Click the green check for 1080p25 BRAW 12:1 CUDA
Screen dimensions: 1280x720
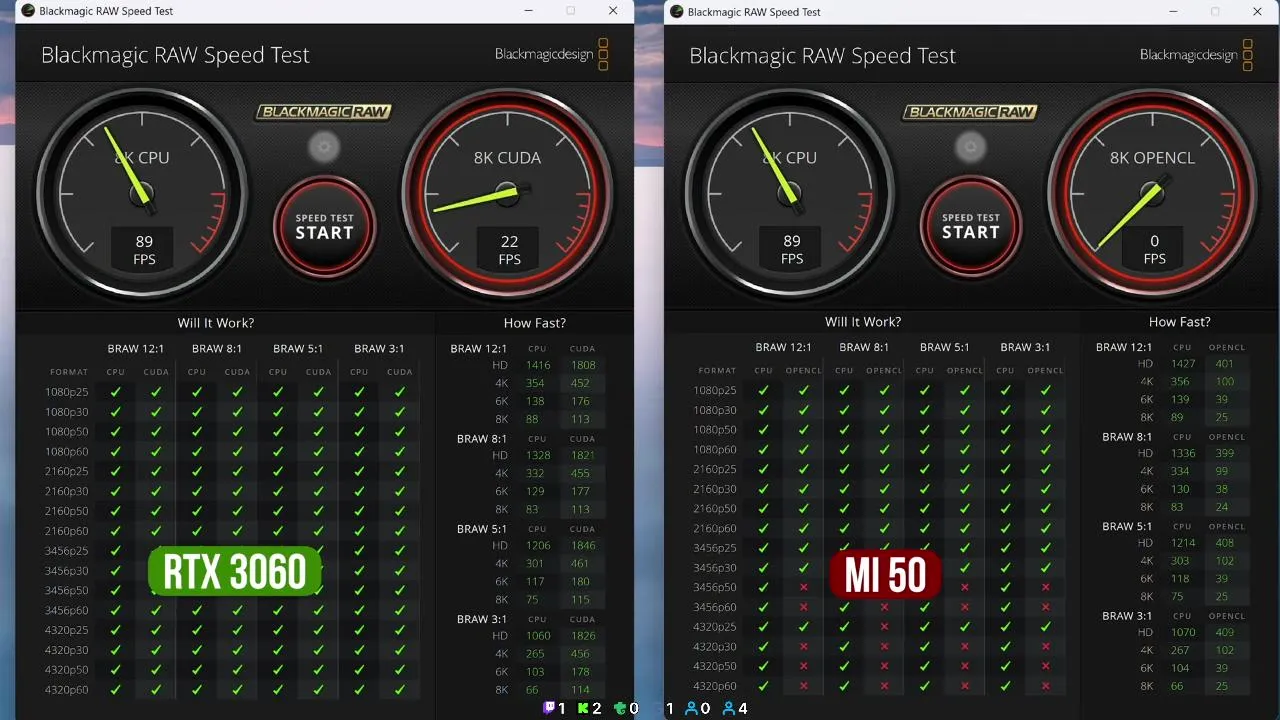tap(156, 392)
